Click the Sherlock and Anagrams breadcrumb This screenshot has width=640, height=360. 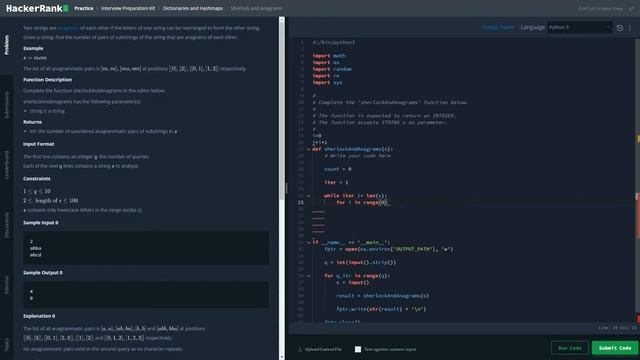[256, 8]
